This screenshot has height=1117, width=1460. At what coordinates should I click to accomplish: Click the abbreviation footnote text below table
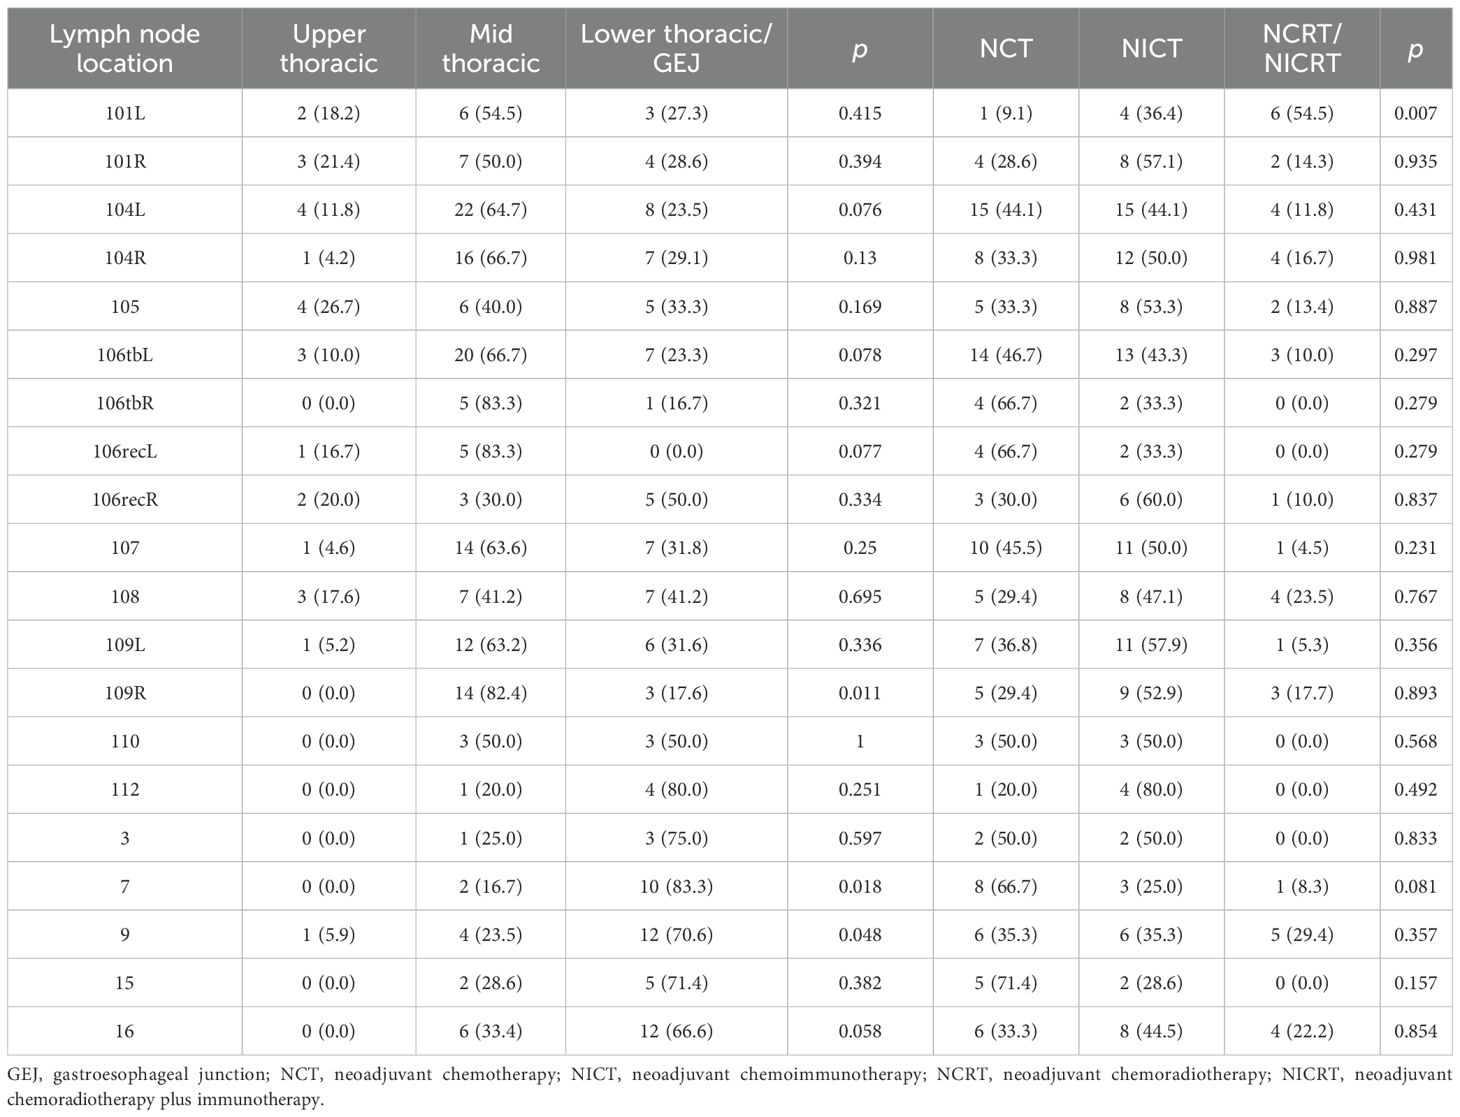pos(730,1087)
